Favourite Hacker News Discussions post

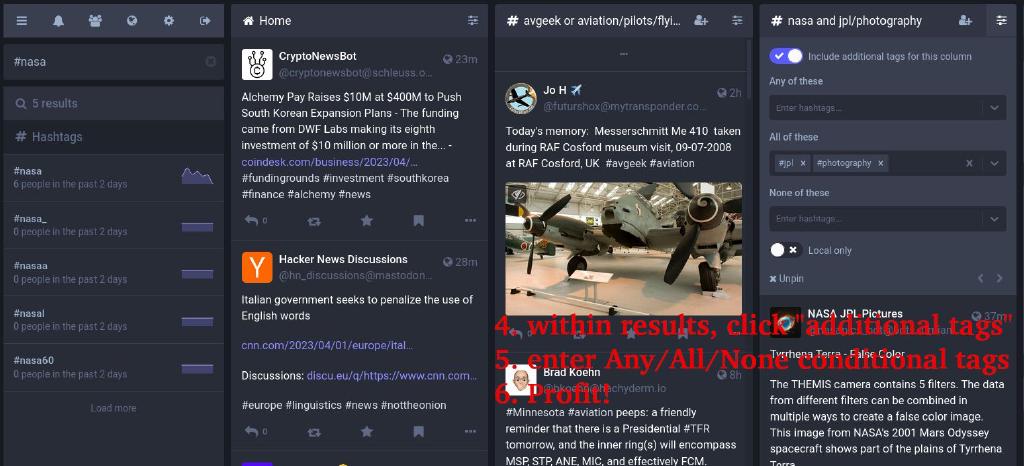[x=367, y=431]
